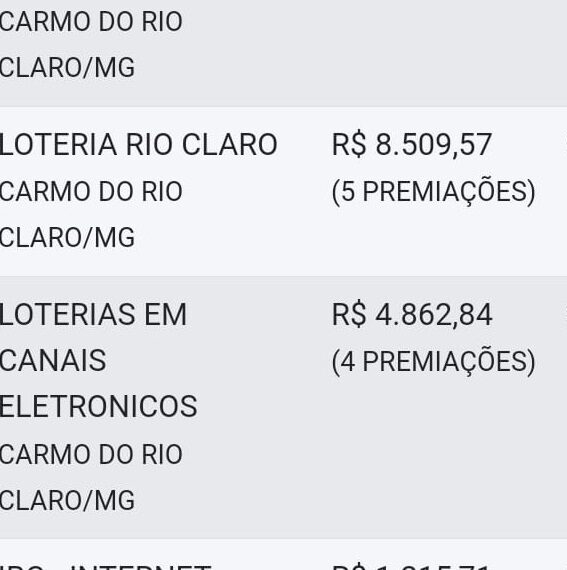
Task: Click CLARO/MG in the ELETRONICOS row
Action: pos(67,500)
